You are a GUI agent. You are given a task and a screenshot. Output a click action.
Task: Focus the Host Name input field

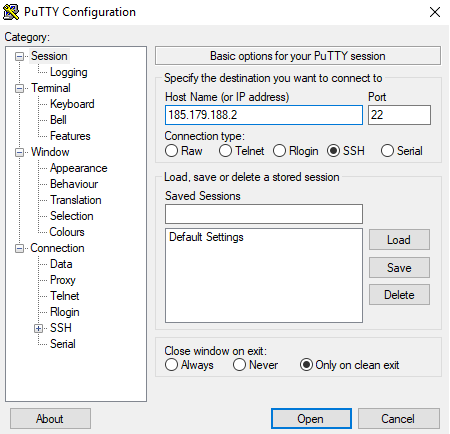point(264,115)
